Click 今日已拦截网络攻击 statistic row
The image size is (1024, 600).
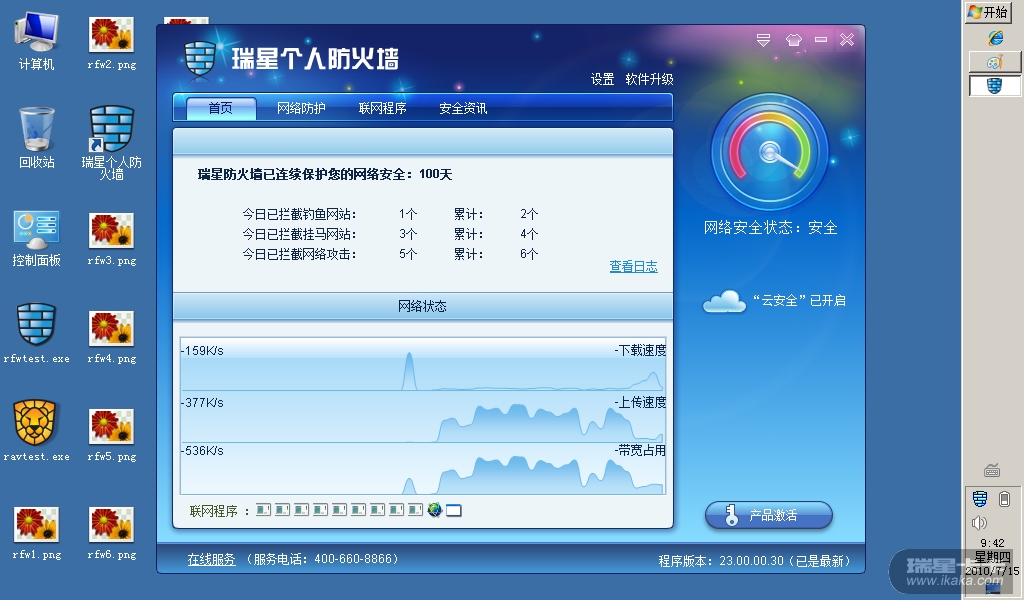[390, 254]
